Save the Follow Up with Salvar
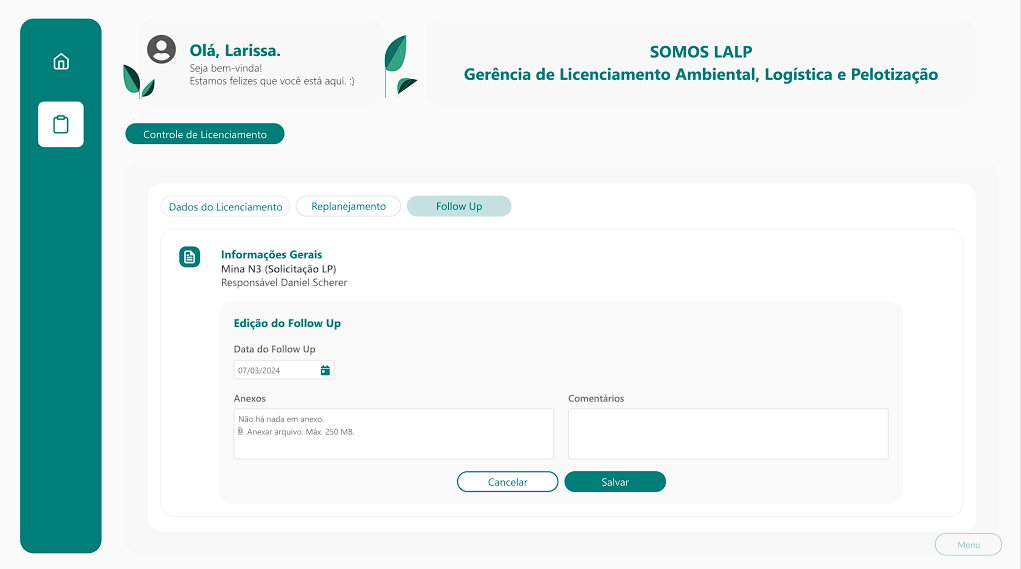Image resolution: width=1021 pixels, height=569 pixels. point(615,482)
